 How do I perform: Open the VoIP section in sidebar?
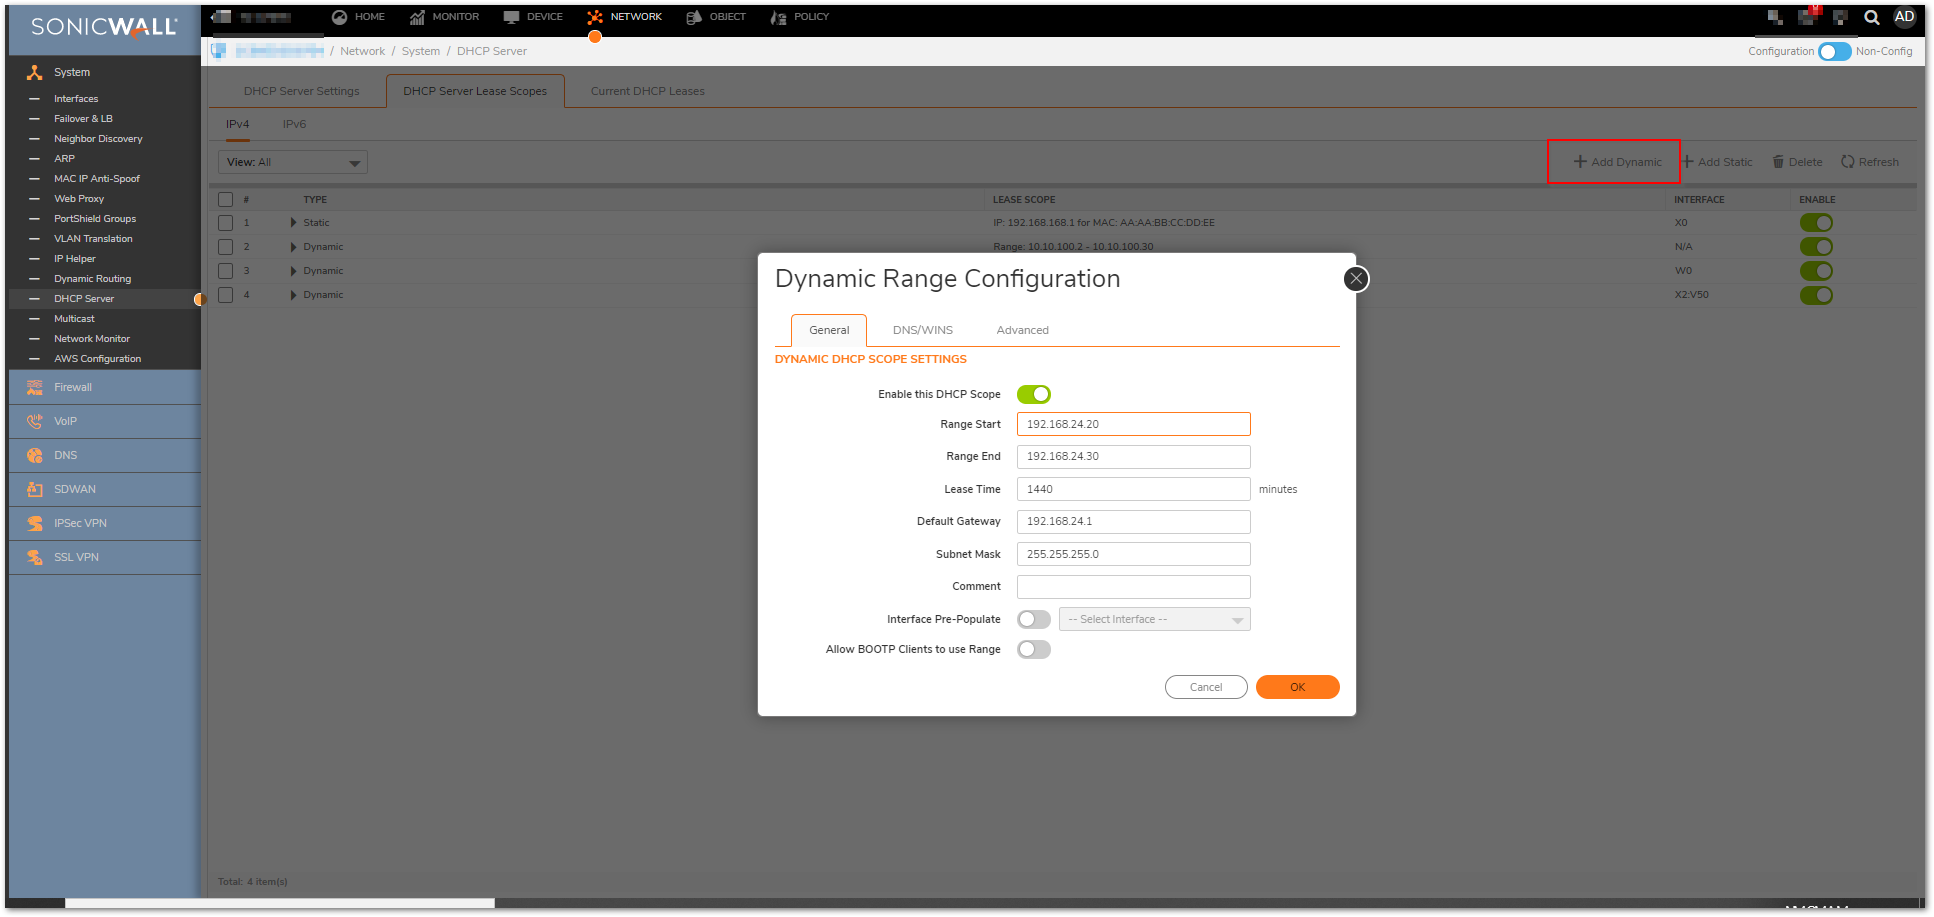coord(65,421)
